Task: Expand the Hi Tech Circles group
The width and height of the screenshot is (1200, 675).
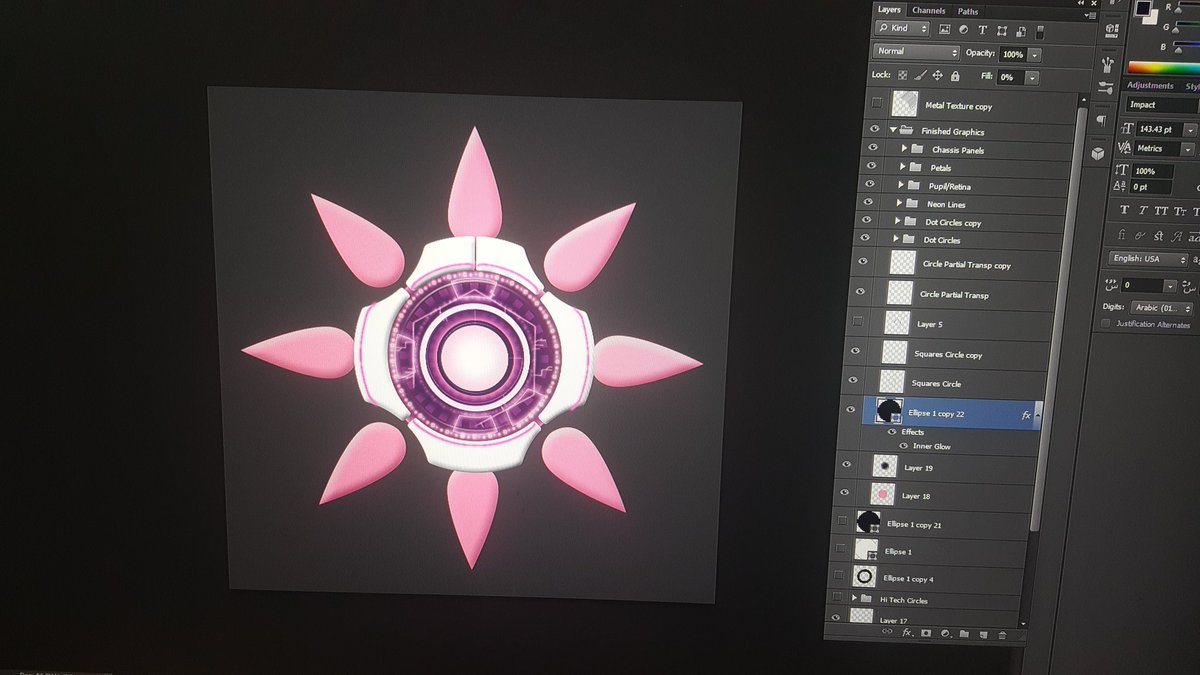Action: tap(854, 598)
